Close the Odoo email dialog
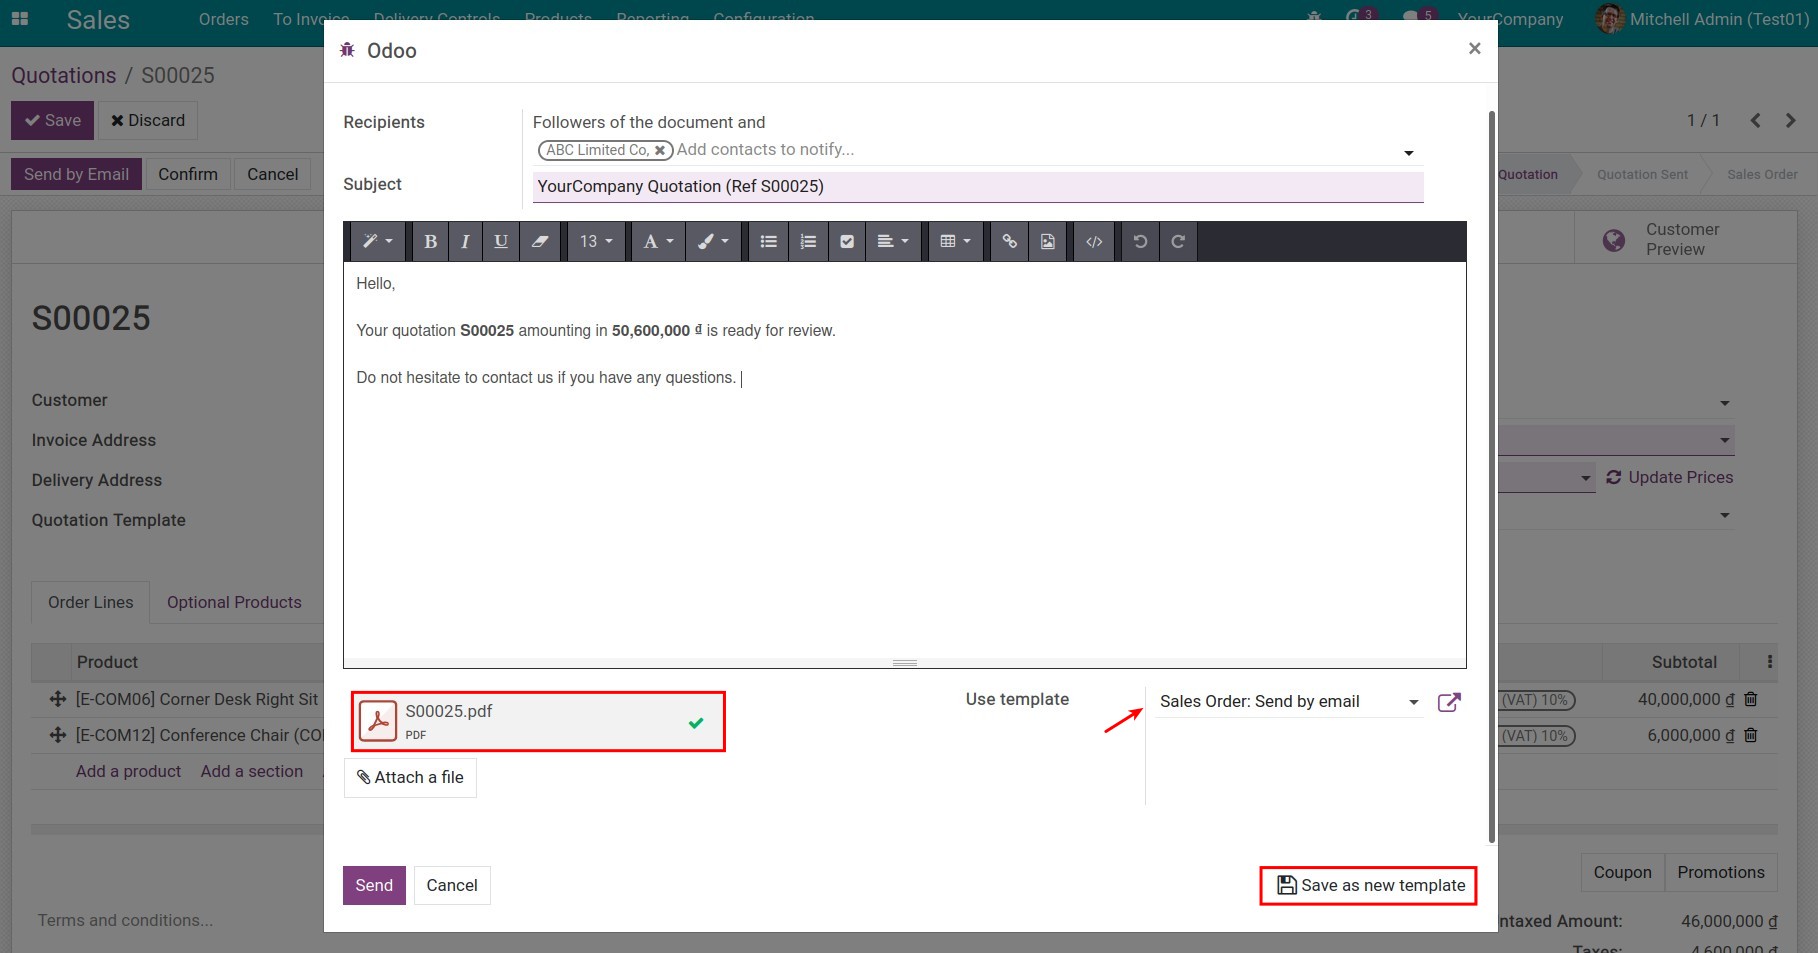The image size is (1818, 953). tap(1474, 48)
